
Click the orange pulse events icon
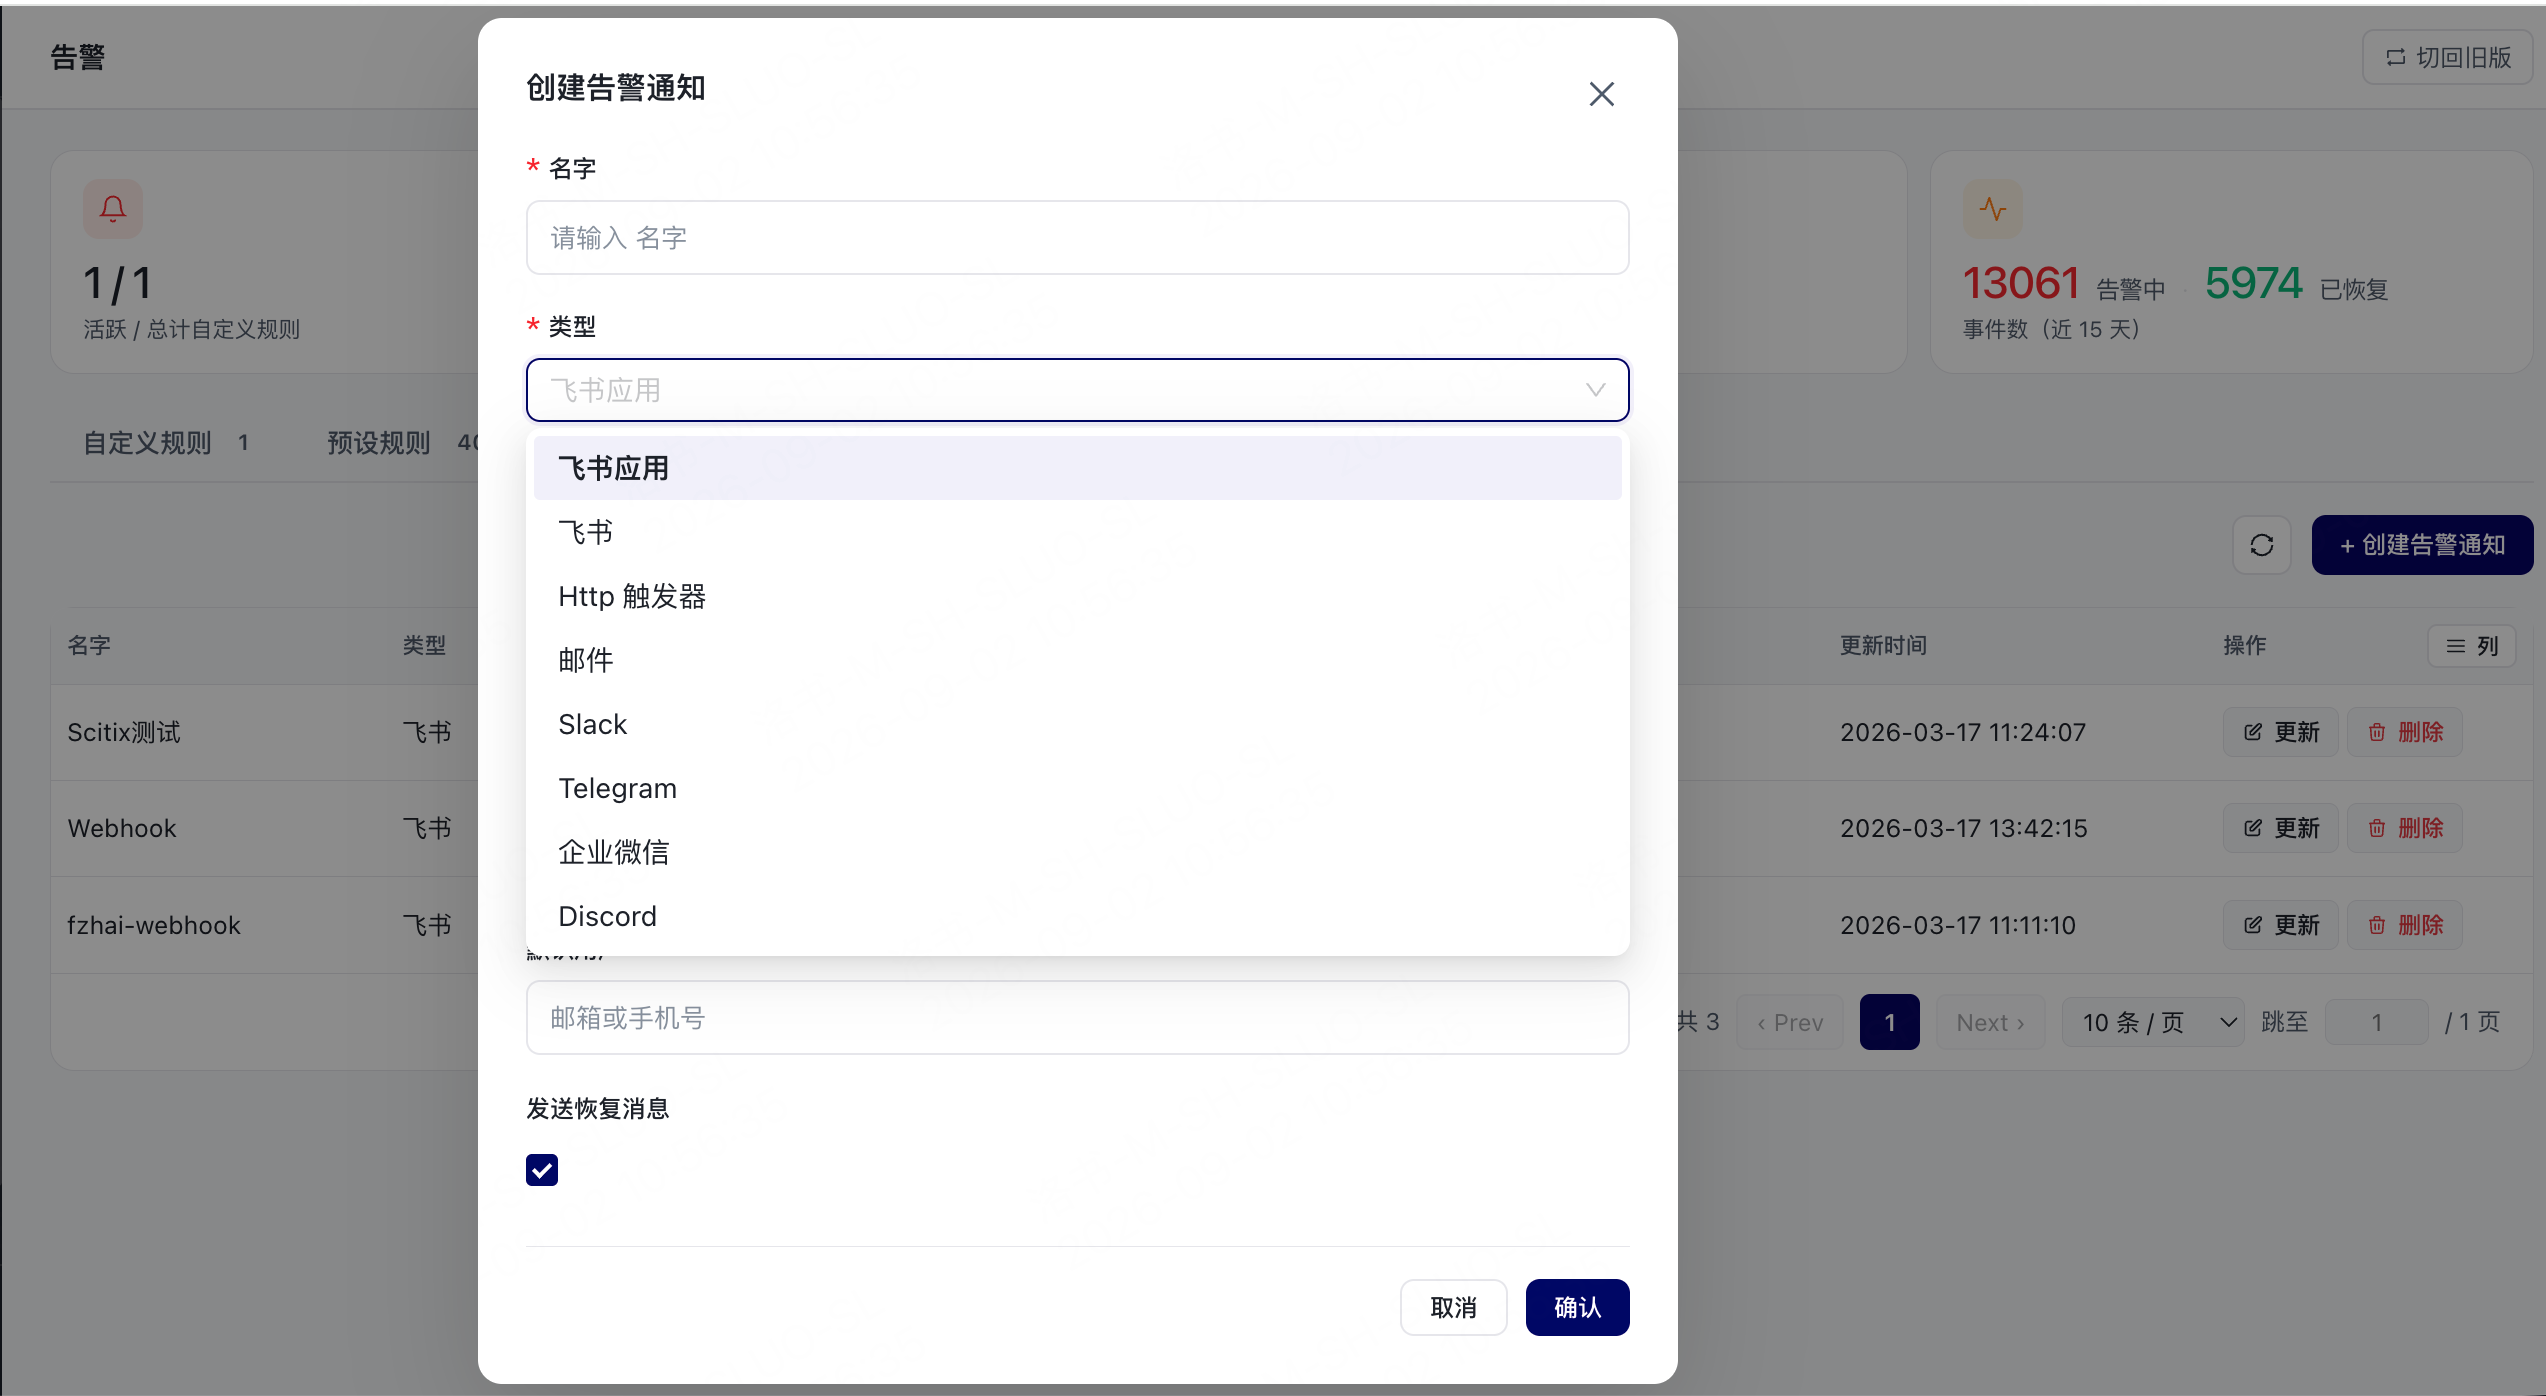click(x=1992, y=209)
